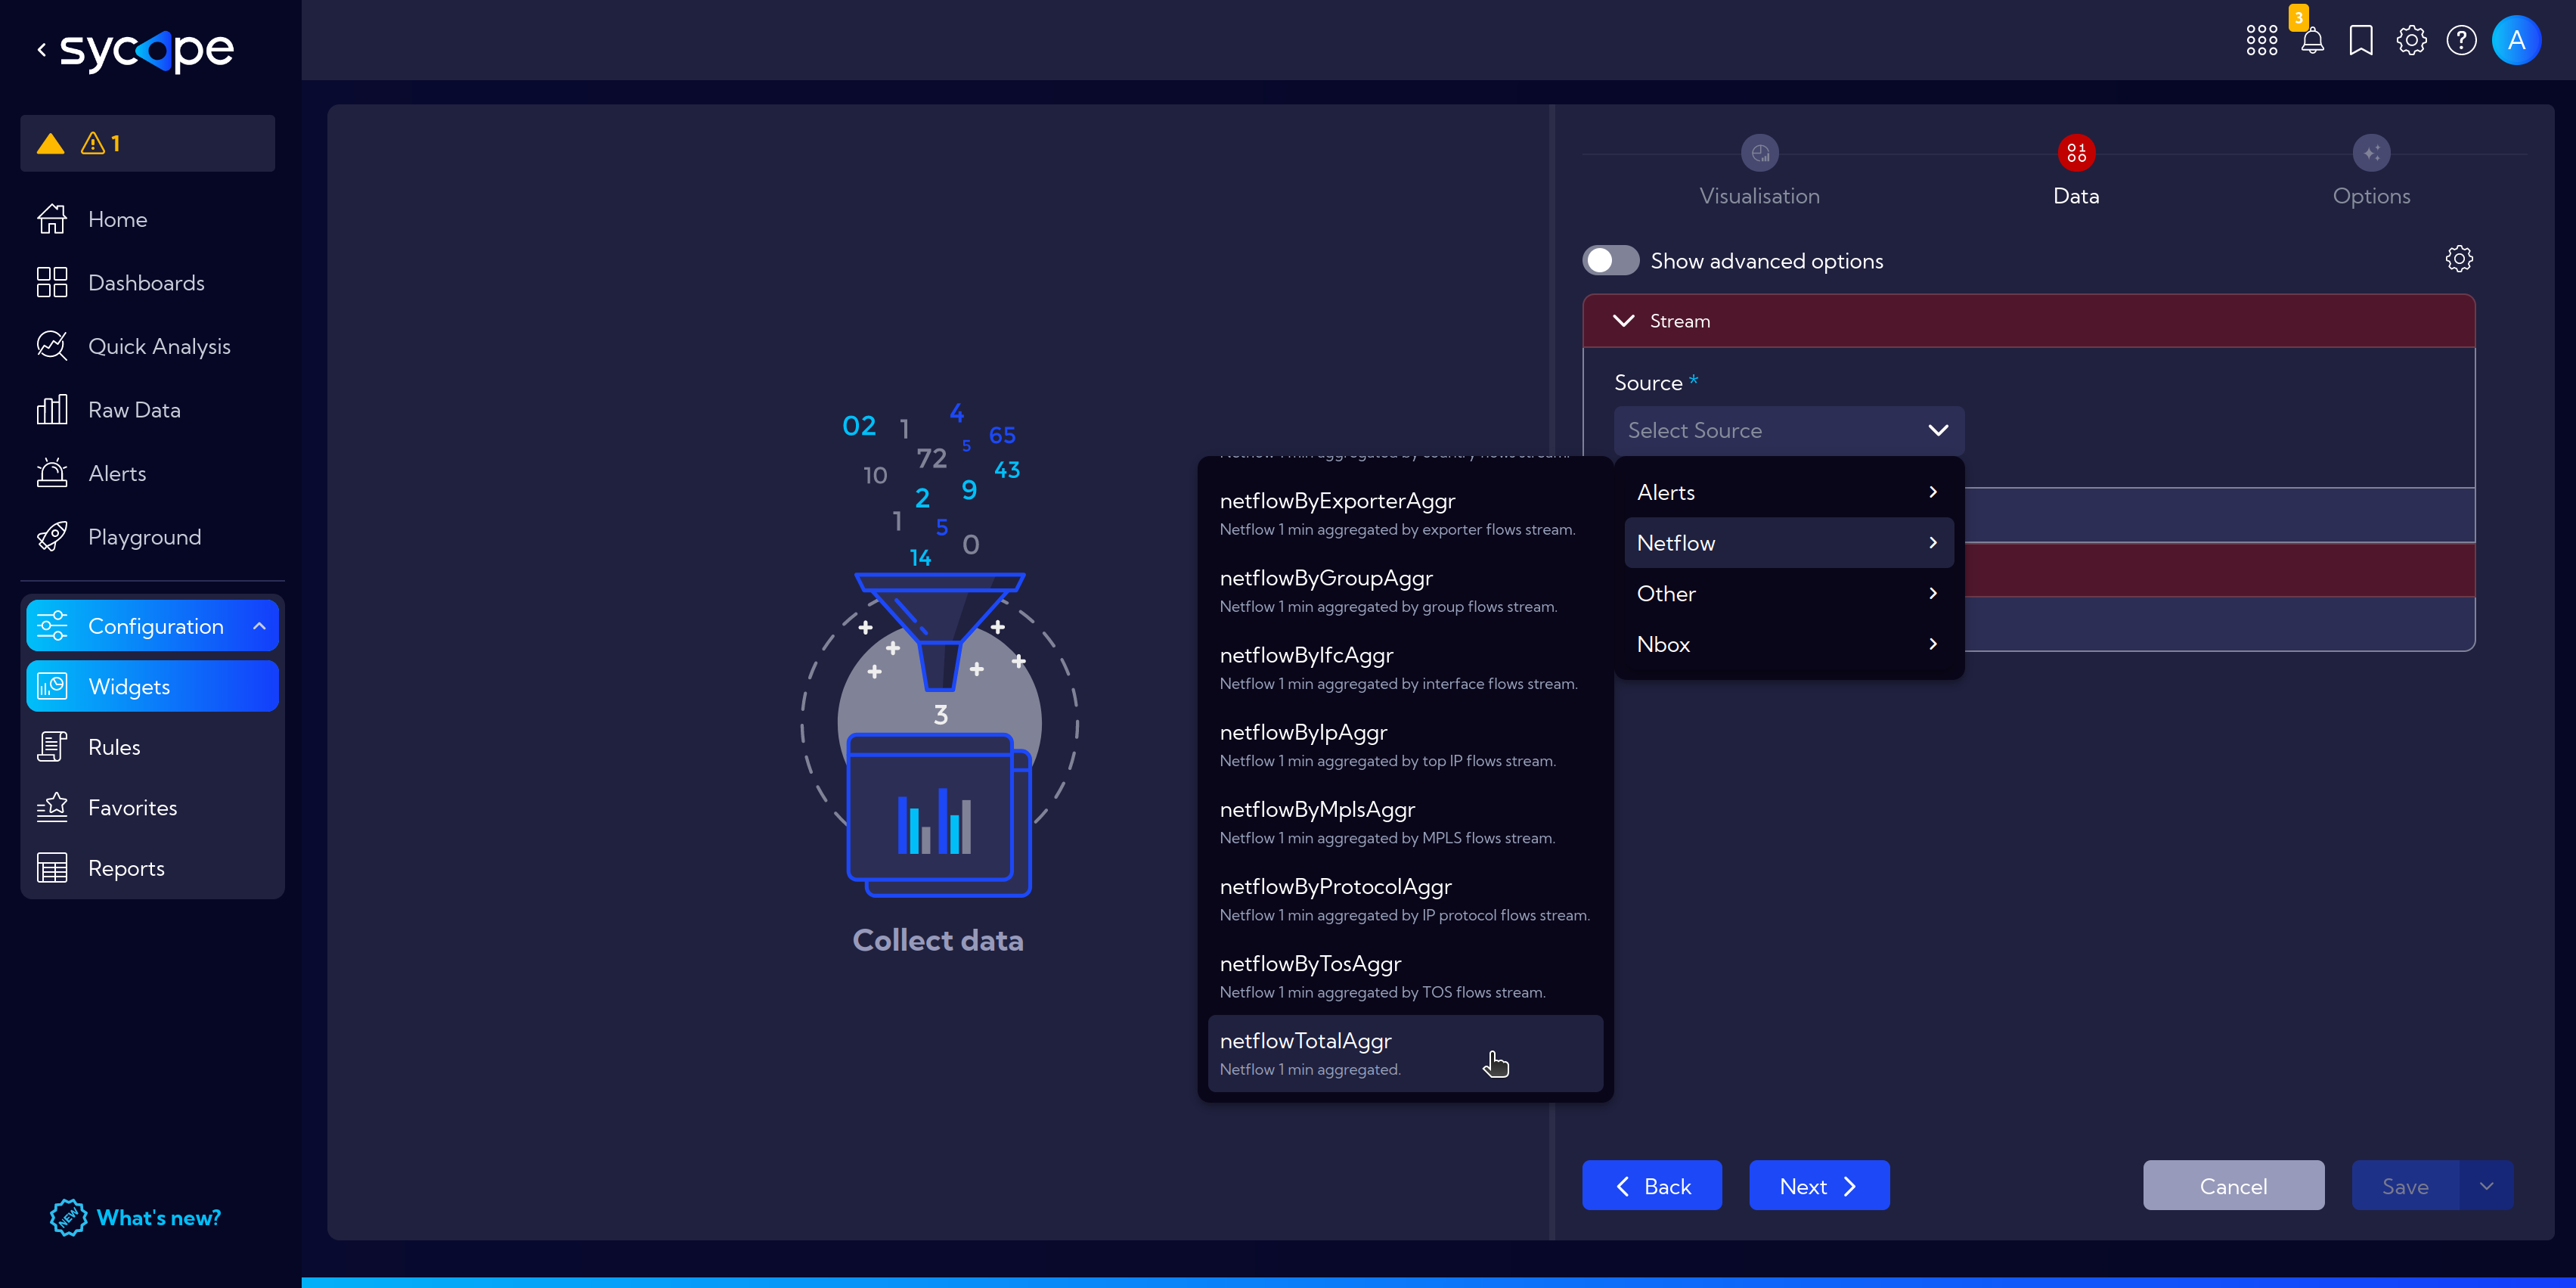
Task: Expand the Netflow source submenu arrow
Action: pos(1933,543)
